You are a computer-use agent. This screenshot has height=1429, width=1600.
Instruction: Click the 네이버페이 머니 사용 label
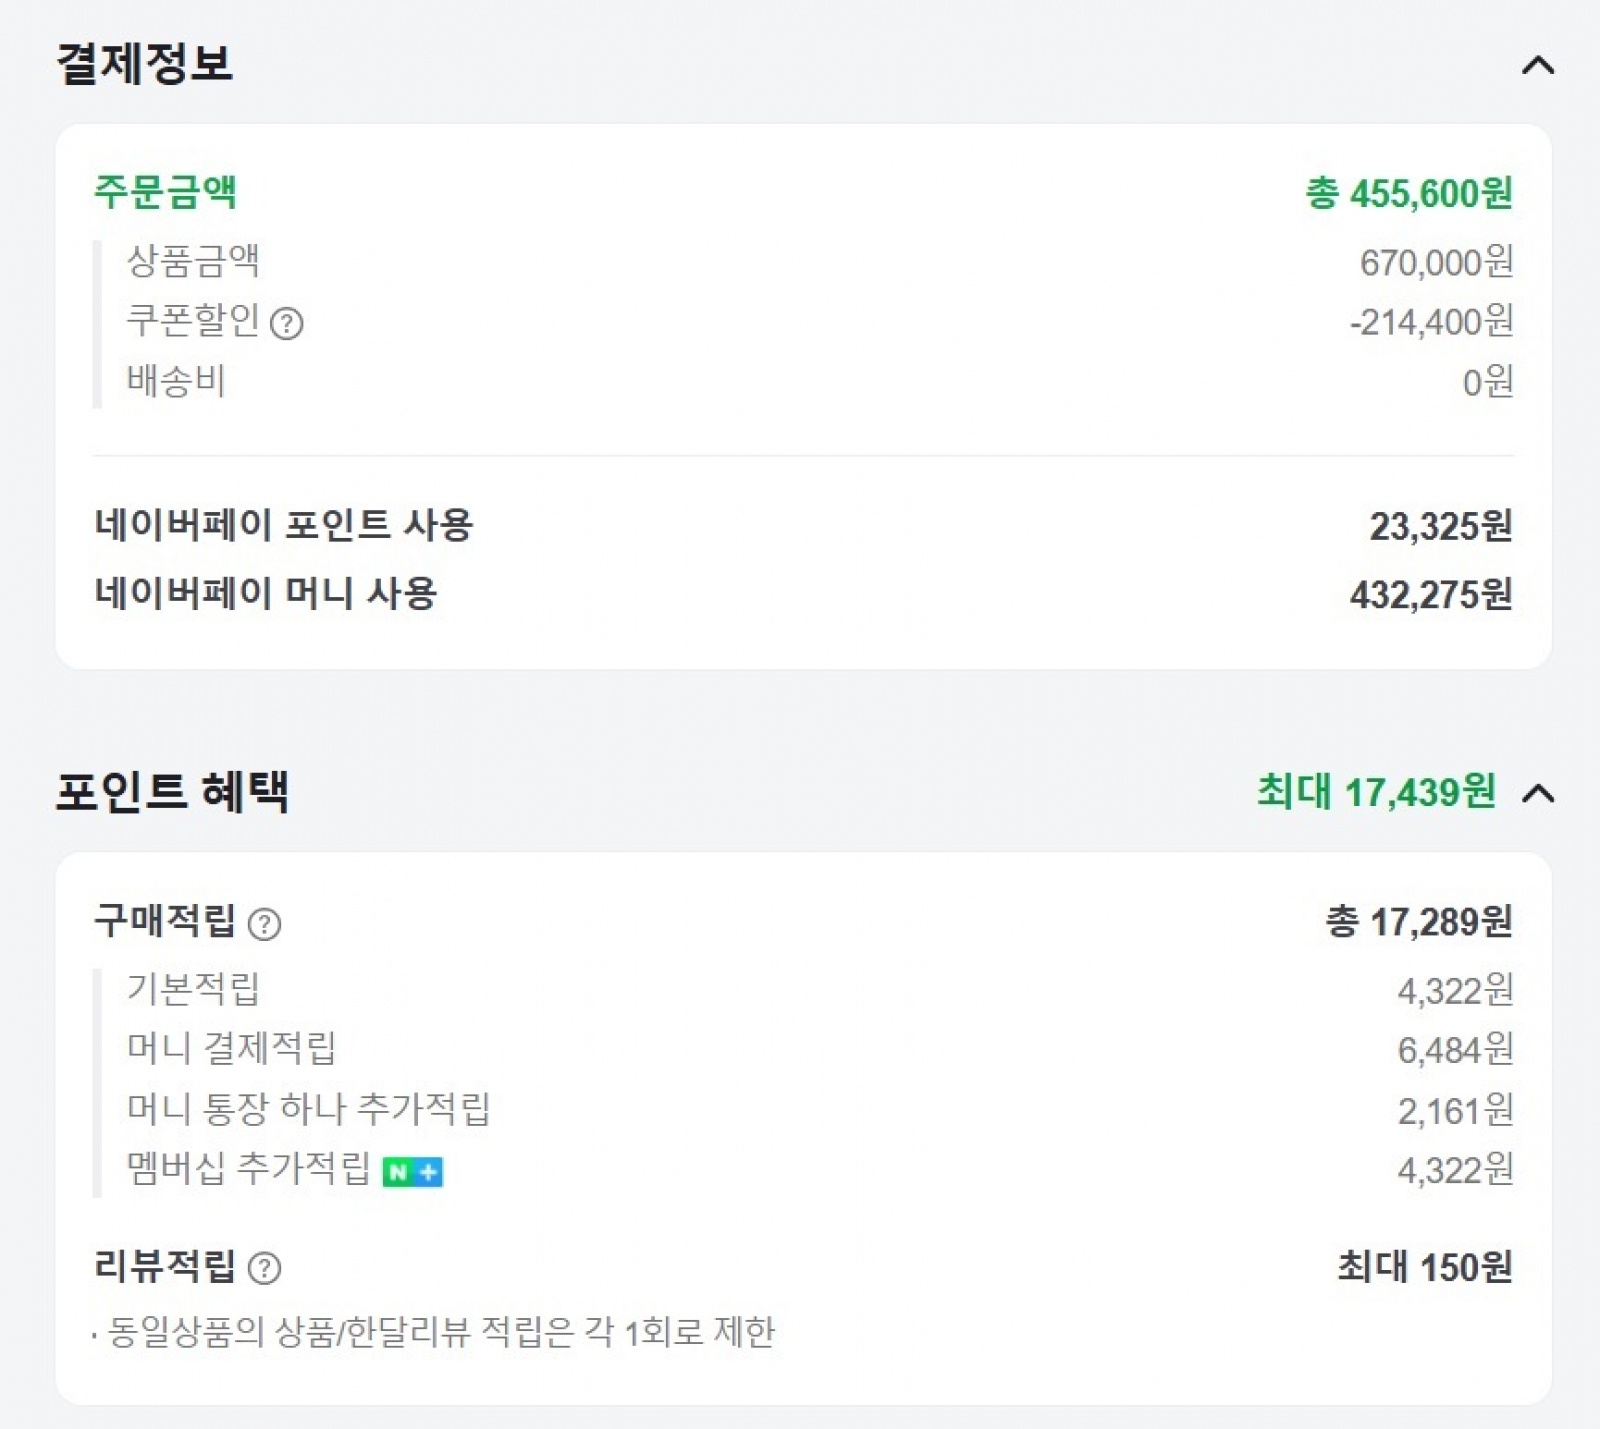(266, 594)
